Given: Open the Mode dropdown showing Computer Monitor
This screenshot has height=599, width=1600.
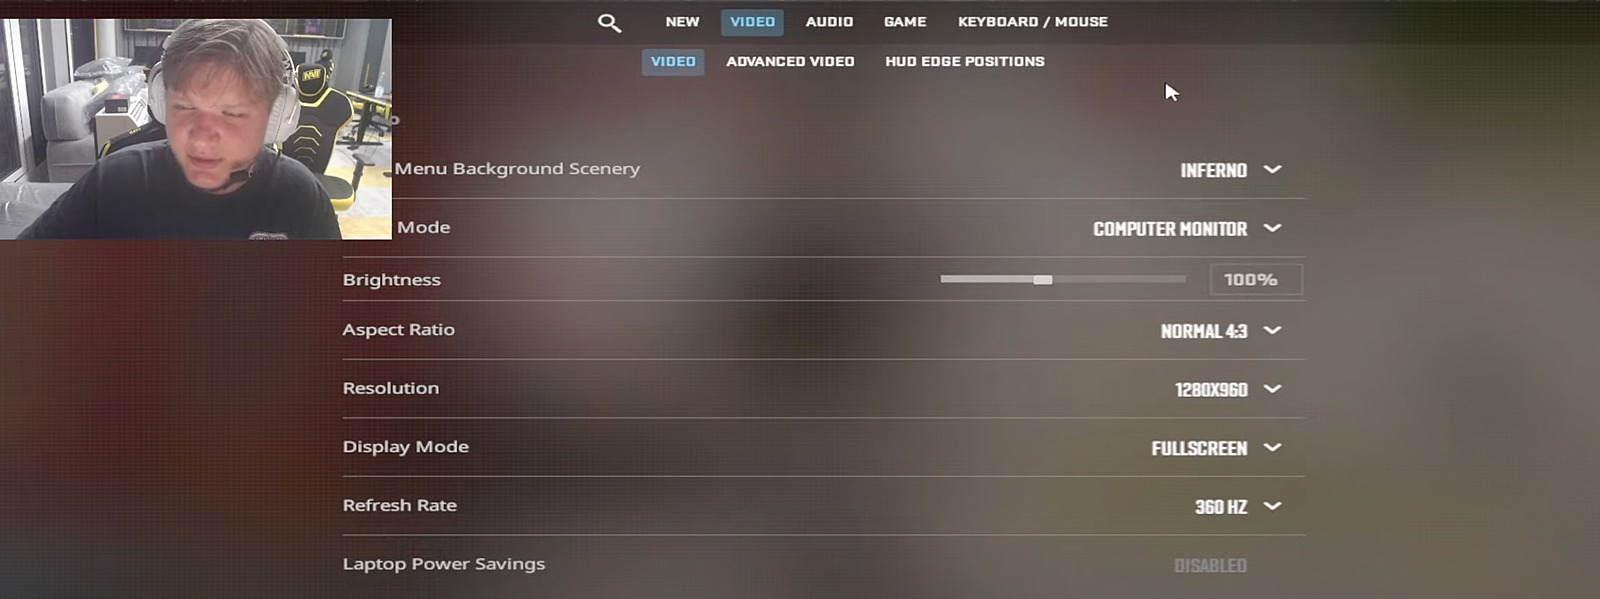Looking at the screenshot, I should (x=1186, y=229).
